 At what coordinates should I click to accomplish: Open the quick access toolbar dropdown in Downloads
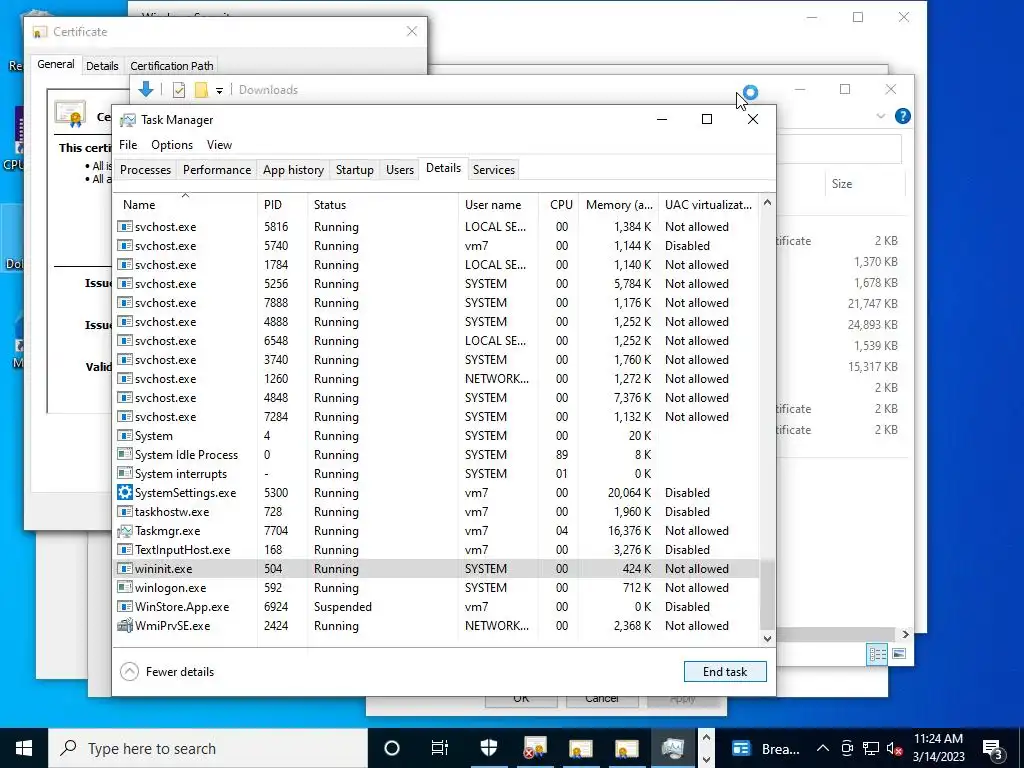point(219,91)
